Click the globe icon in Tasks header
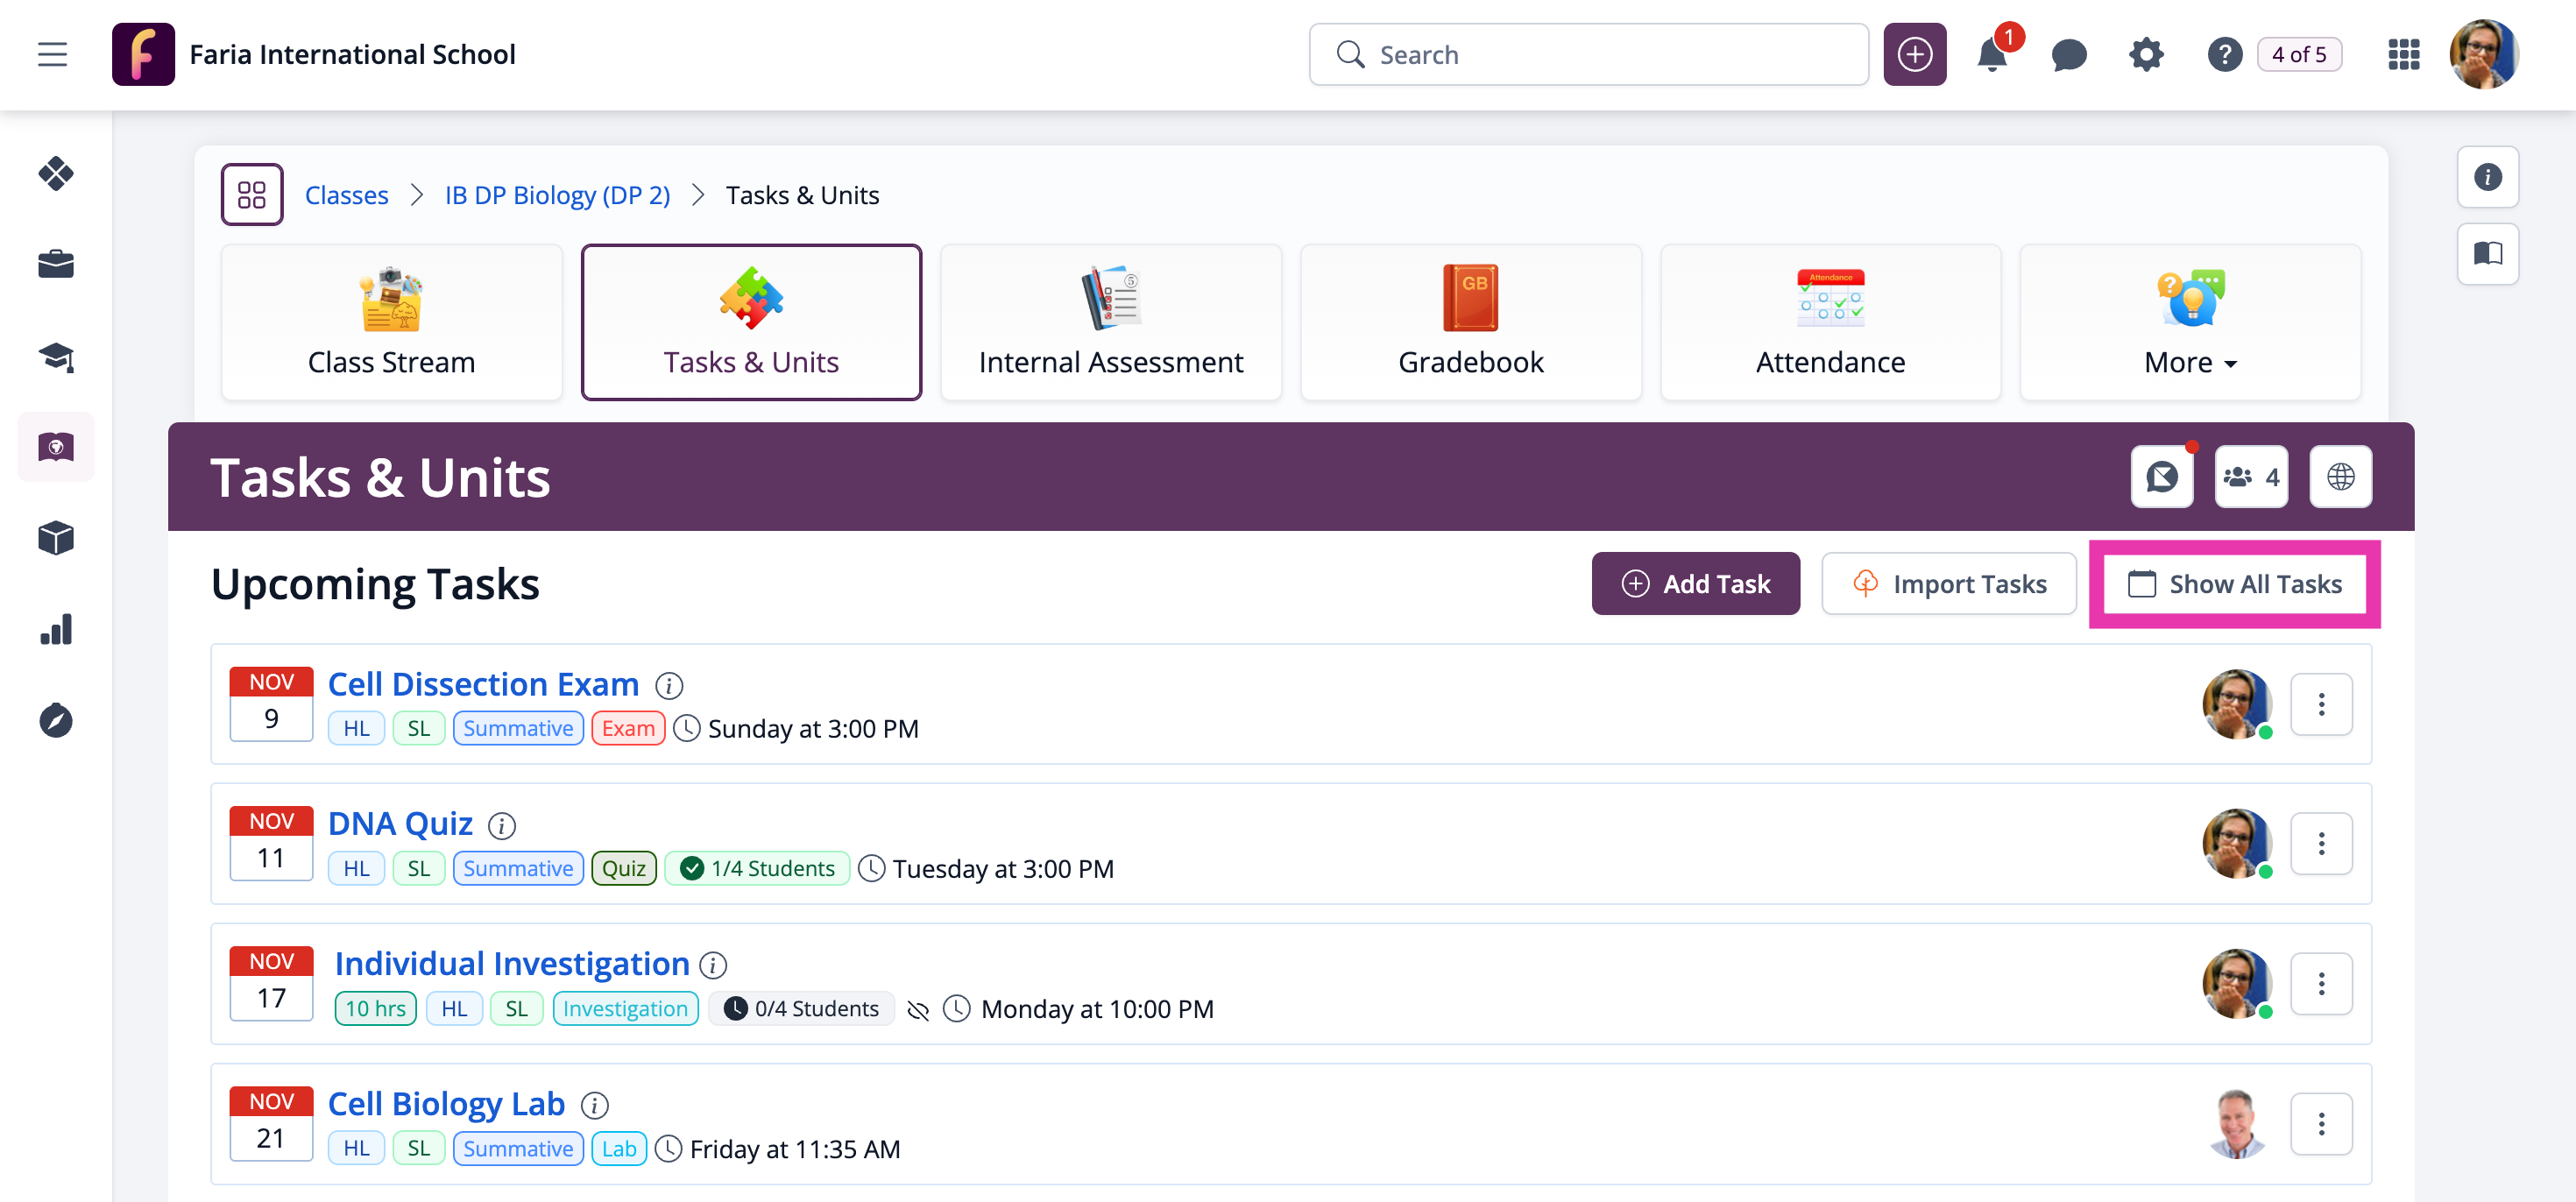Viewport: 2576px width, 1202px height. coord(2340,476)
